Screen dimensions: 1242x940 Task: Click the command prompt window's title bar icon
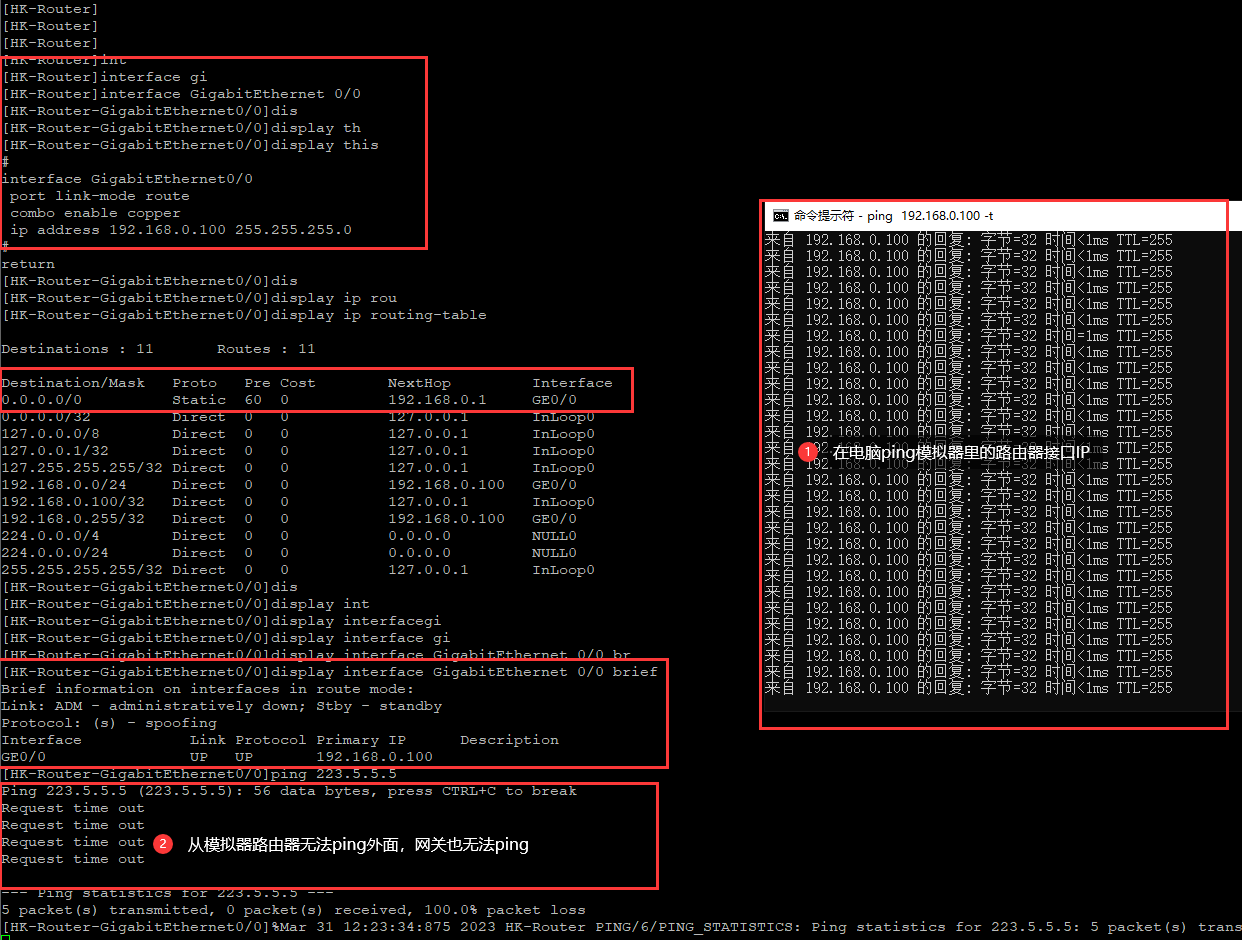(x=781, y=216)
